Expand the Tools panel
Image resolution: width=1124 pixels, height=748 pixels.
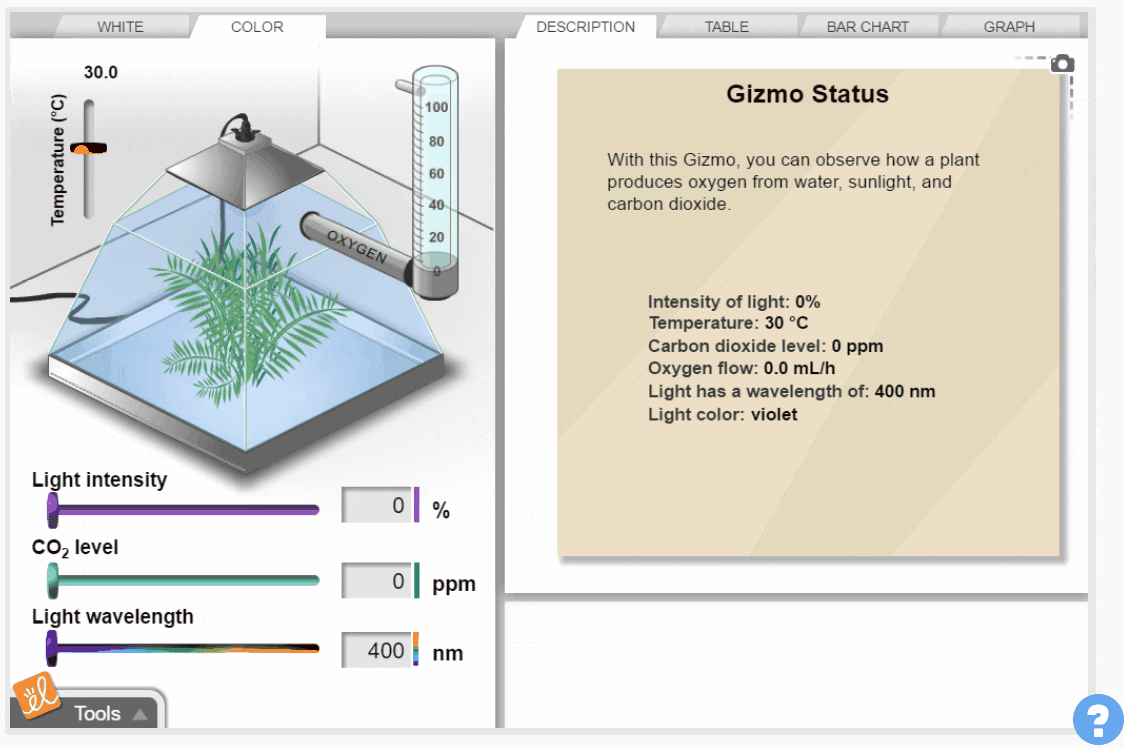point(110,713)
